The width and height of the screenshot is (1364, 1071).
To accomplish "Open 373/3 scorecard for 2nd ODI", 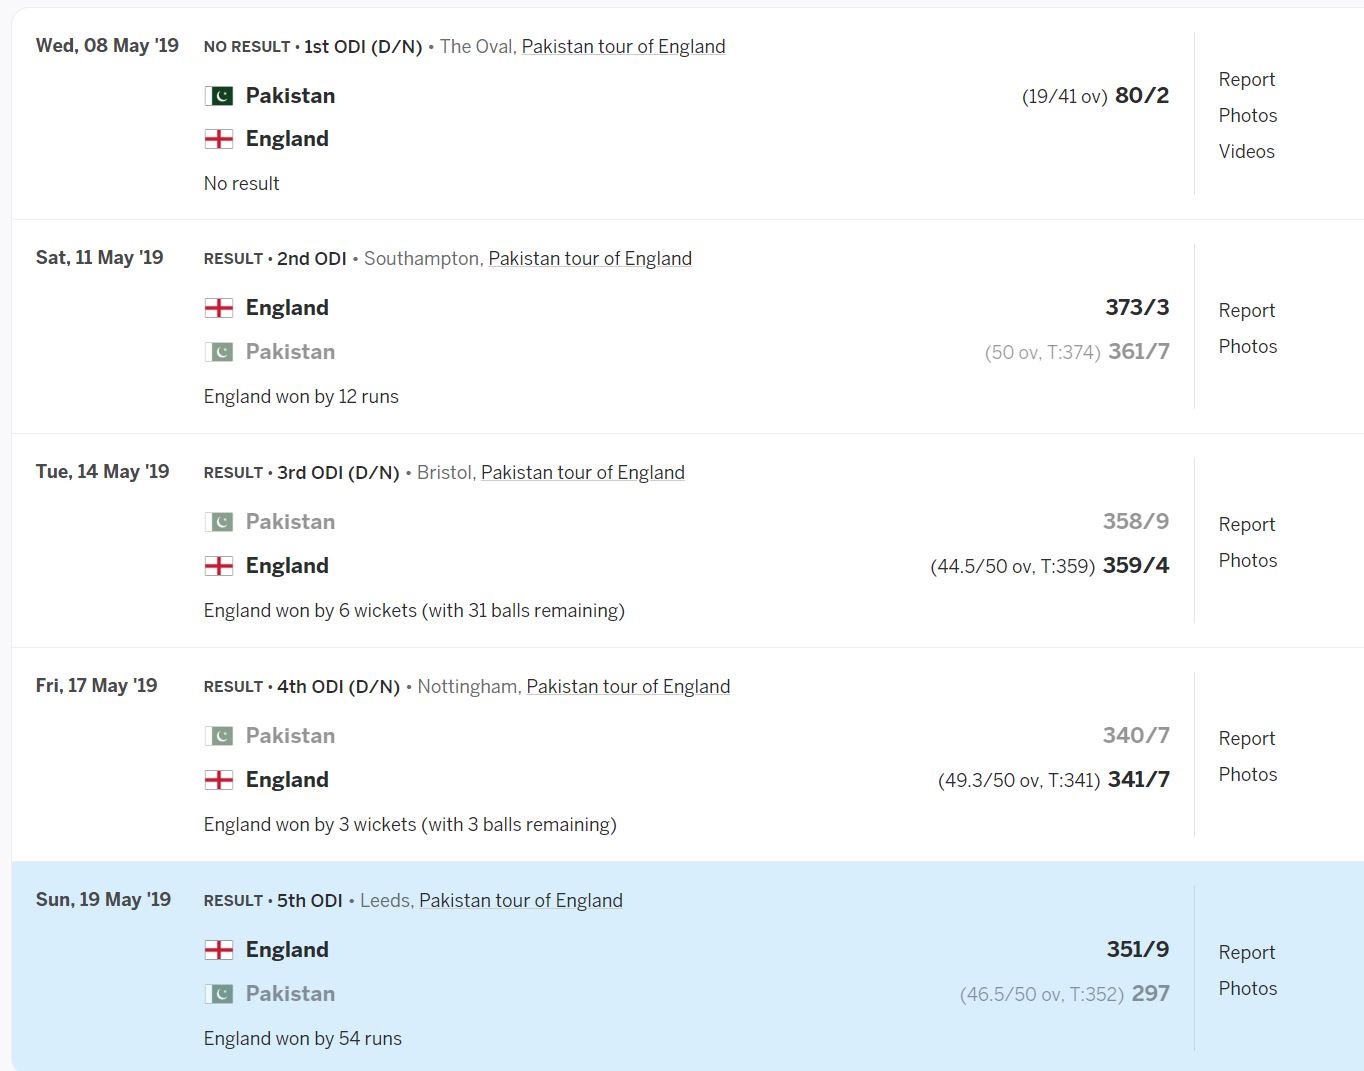I will coord(1137,308).
